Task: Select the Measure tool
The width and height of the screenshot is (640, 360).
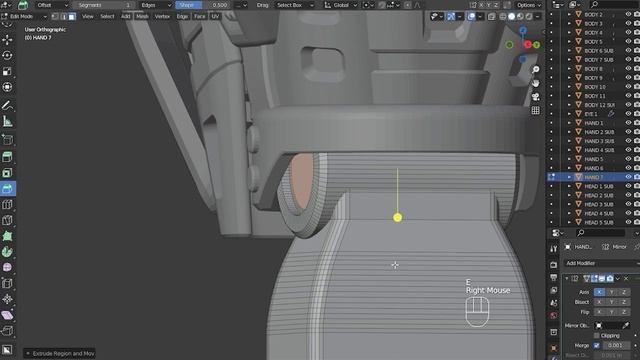Action: [x=7, y=121]
